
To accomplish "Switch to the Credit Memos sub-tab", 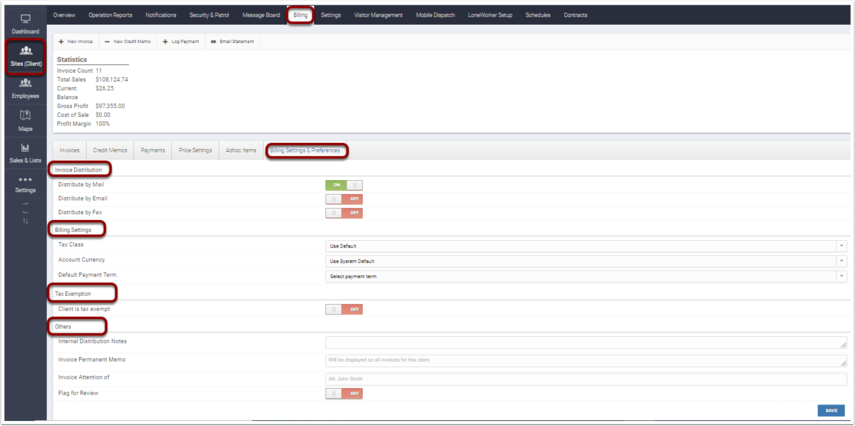I will 110,150.
